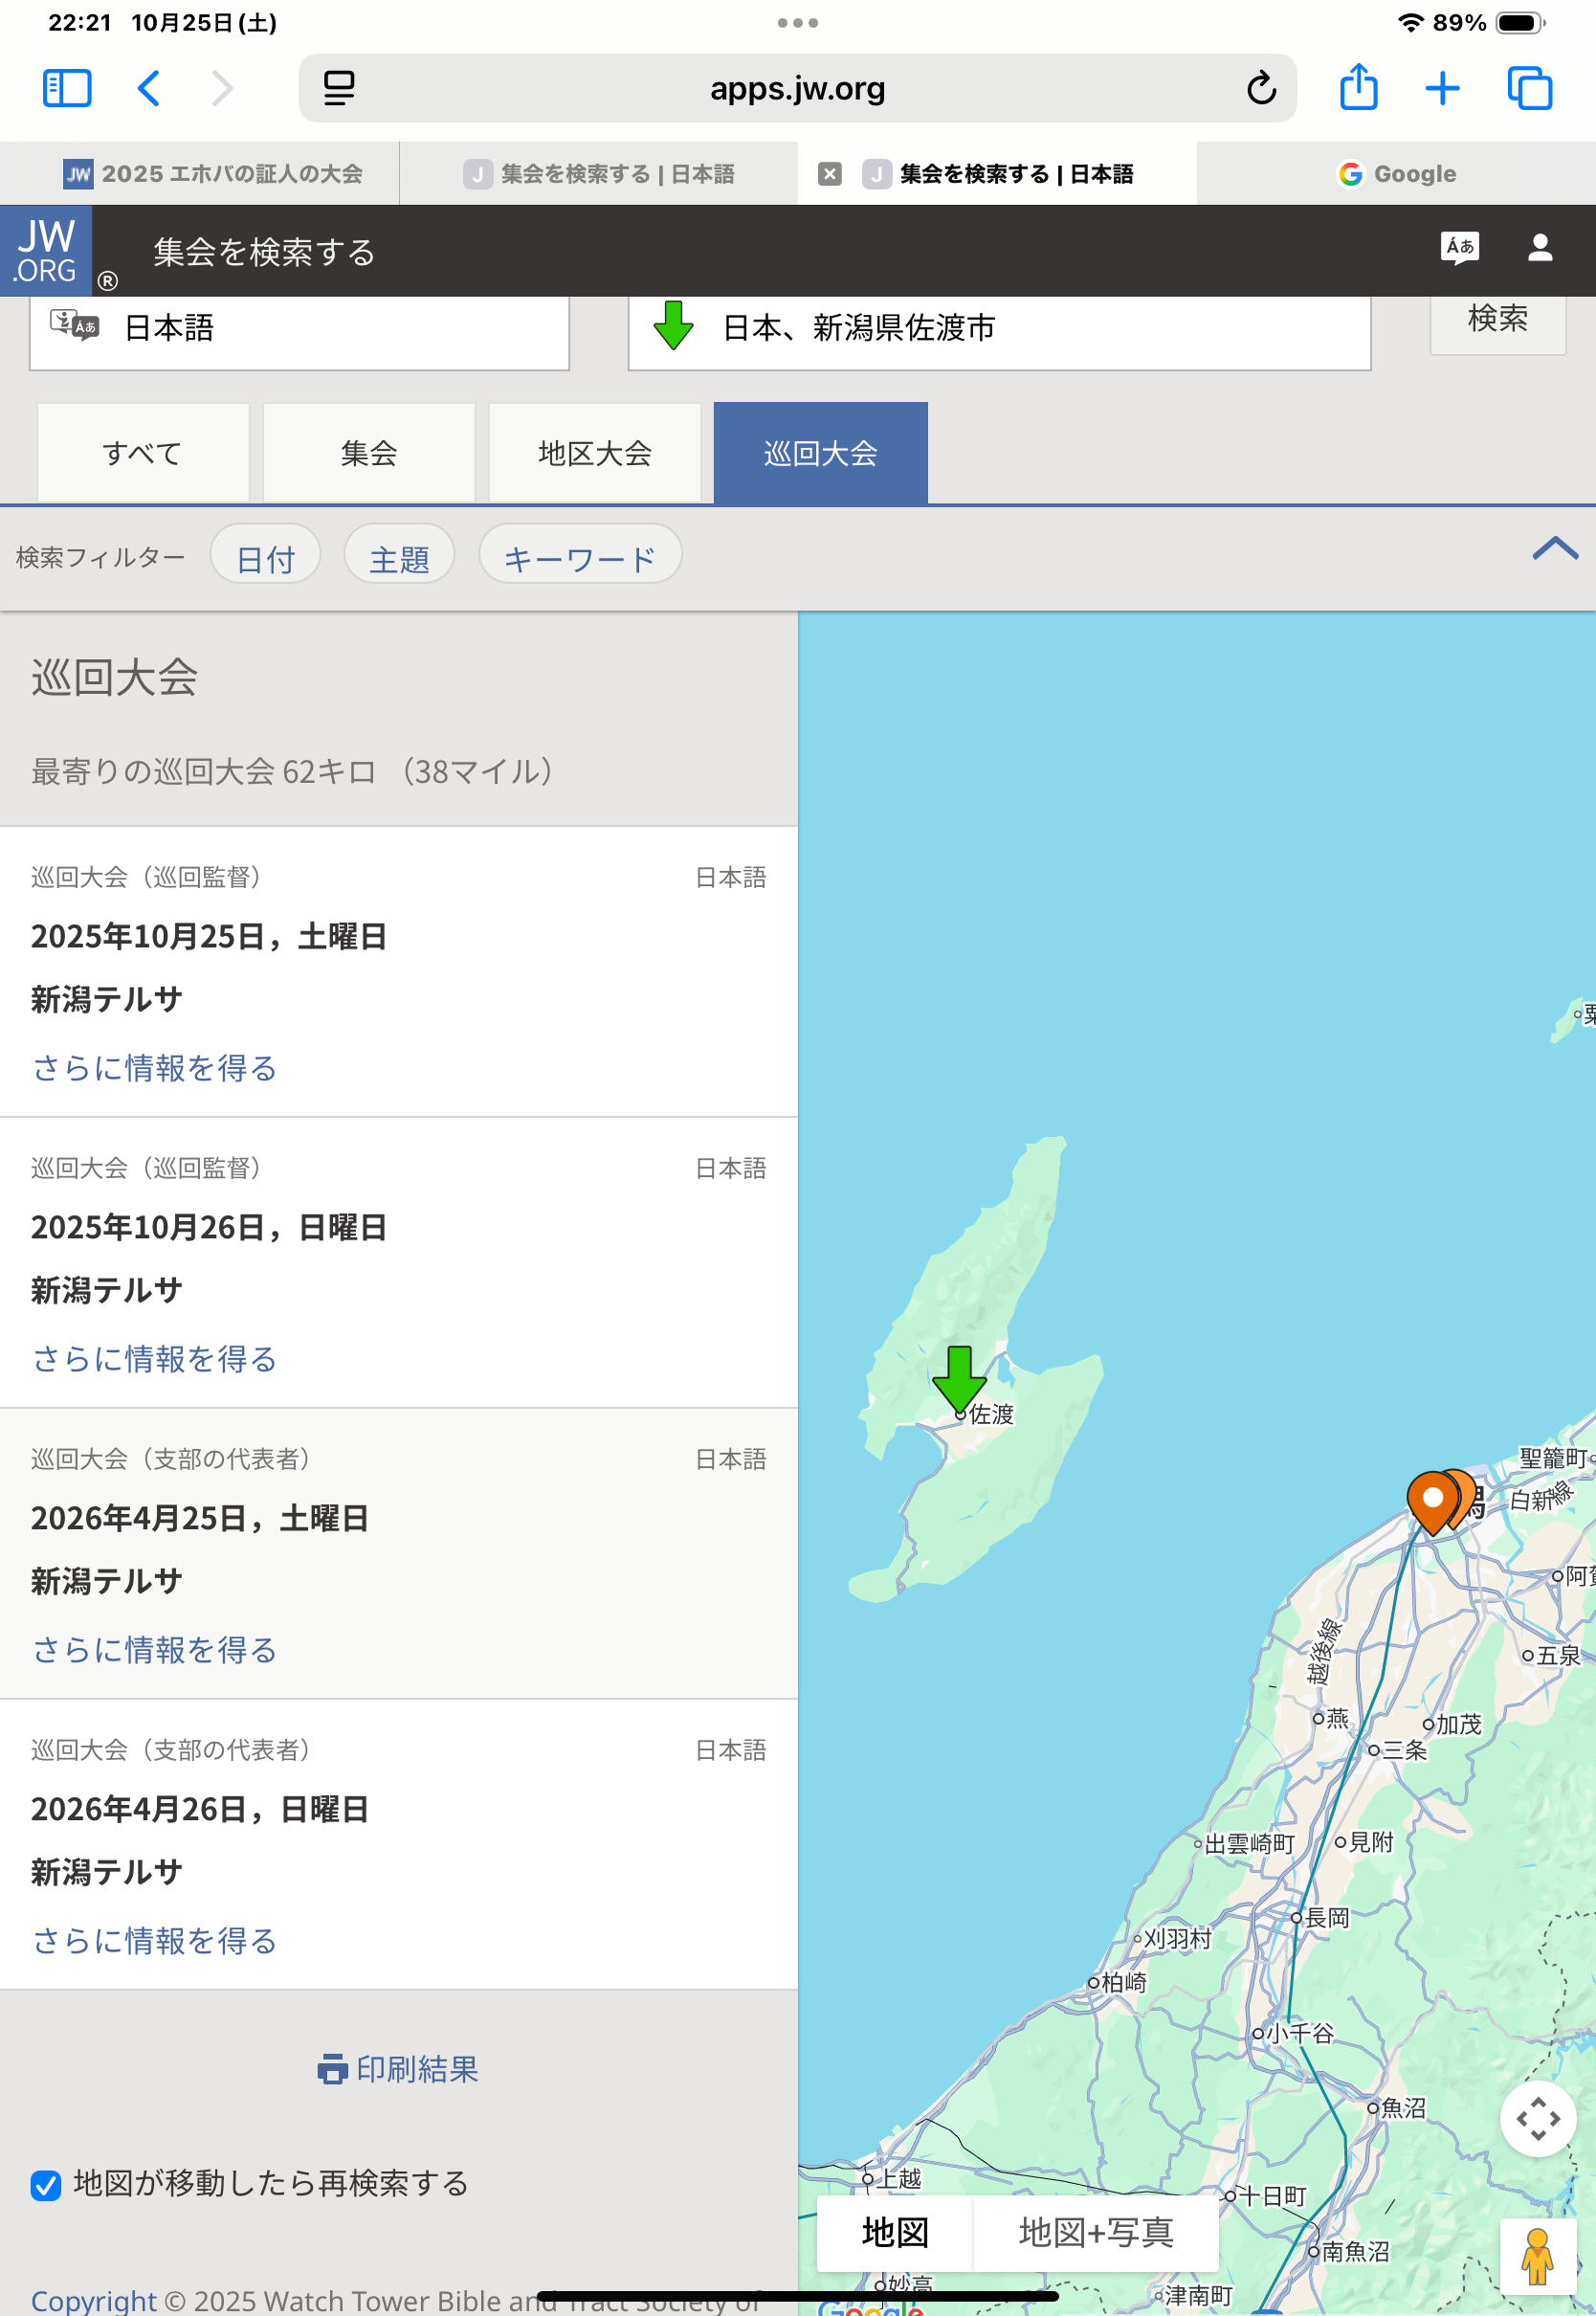Switch map to 地図+写真 view
This screenshot has height=2316, width=1596.
click(x=1095, y=2232)
